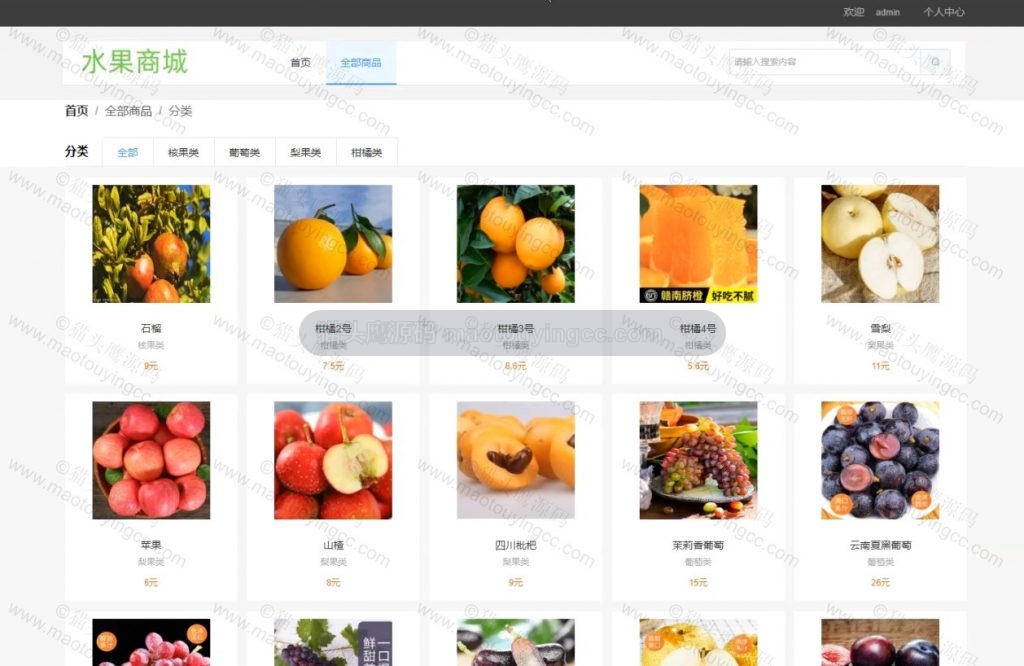Click the 四川枇杷 product name
The height and width of the screenshot is (666, 1024).
click(515, 545)
